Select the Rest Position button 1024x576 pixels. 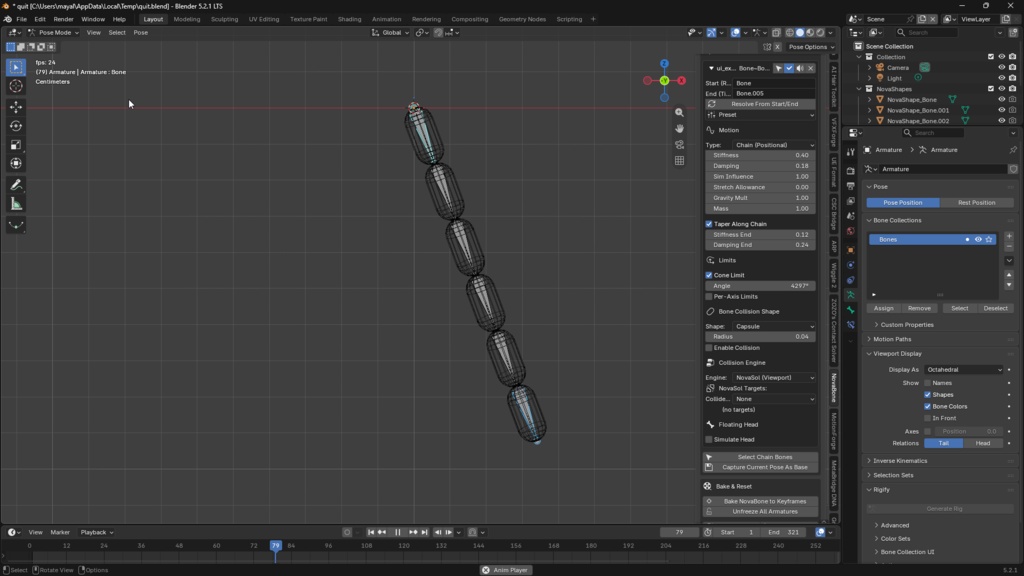click(976, 202)
